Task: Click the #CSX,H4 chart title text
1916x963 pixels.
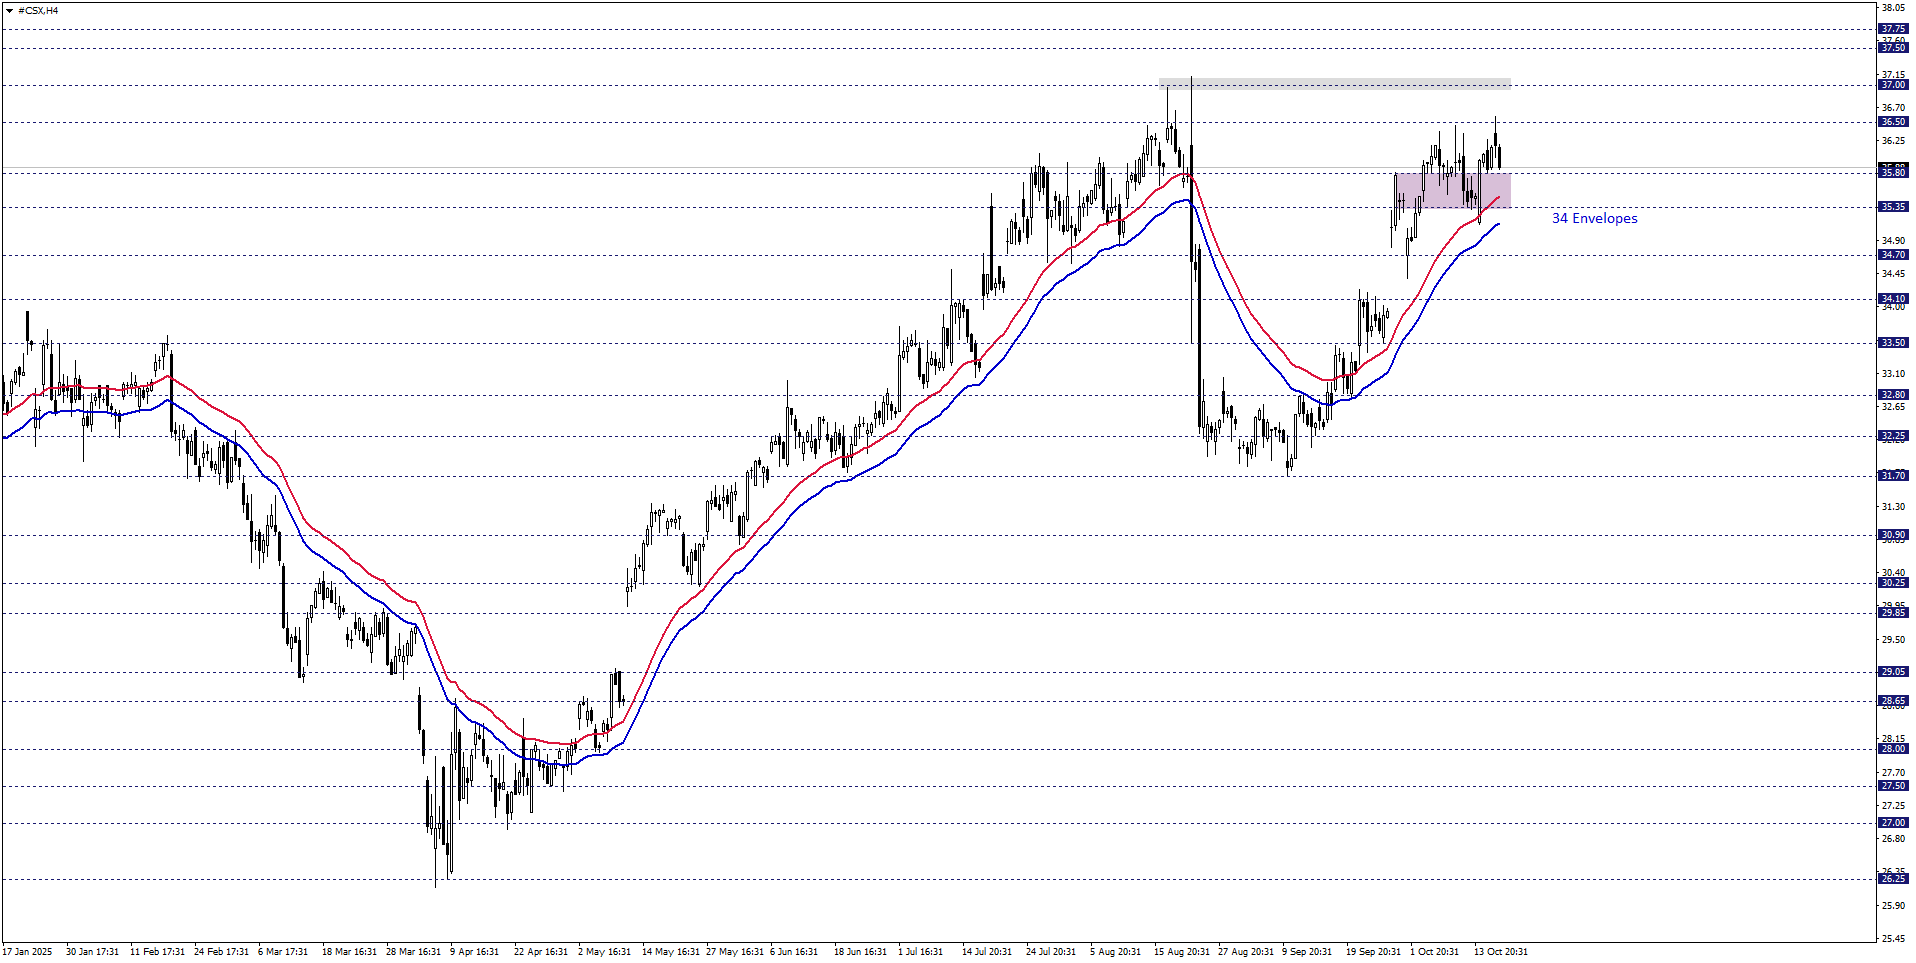Action: [x=38, y=10]
